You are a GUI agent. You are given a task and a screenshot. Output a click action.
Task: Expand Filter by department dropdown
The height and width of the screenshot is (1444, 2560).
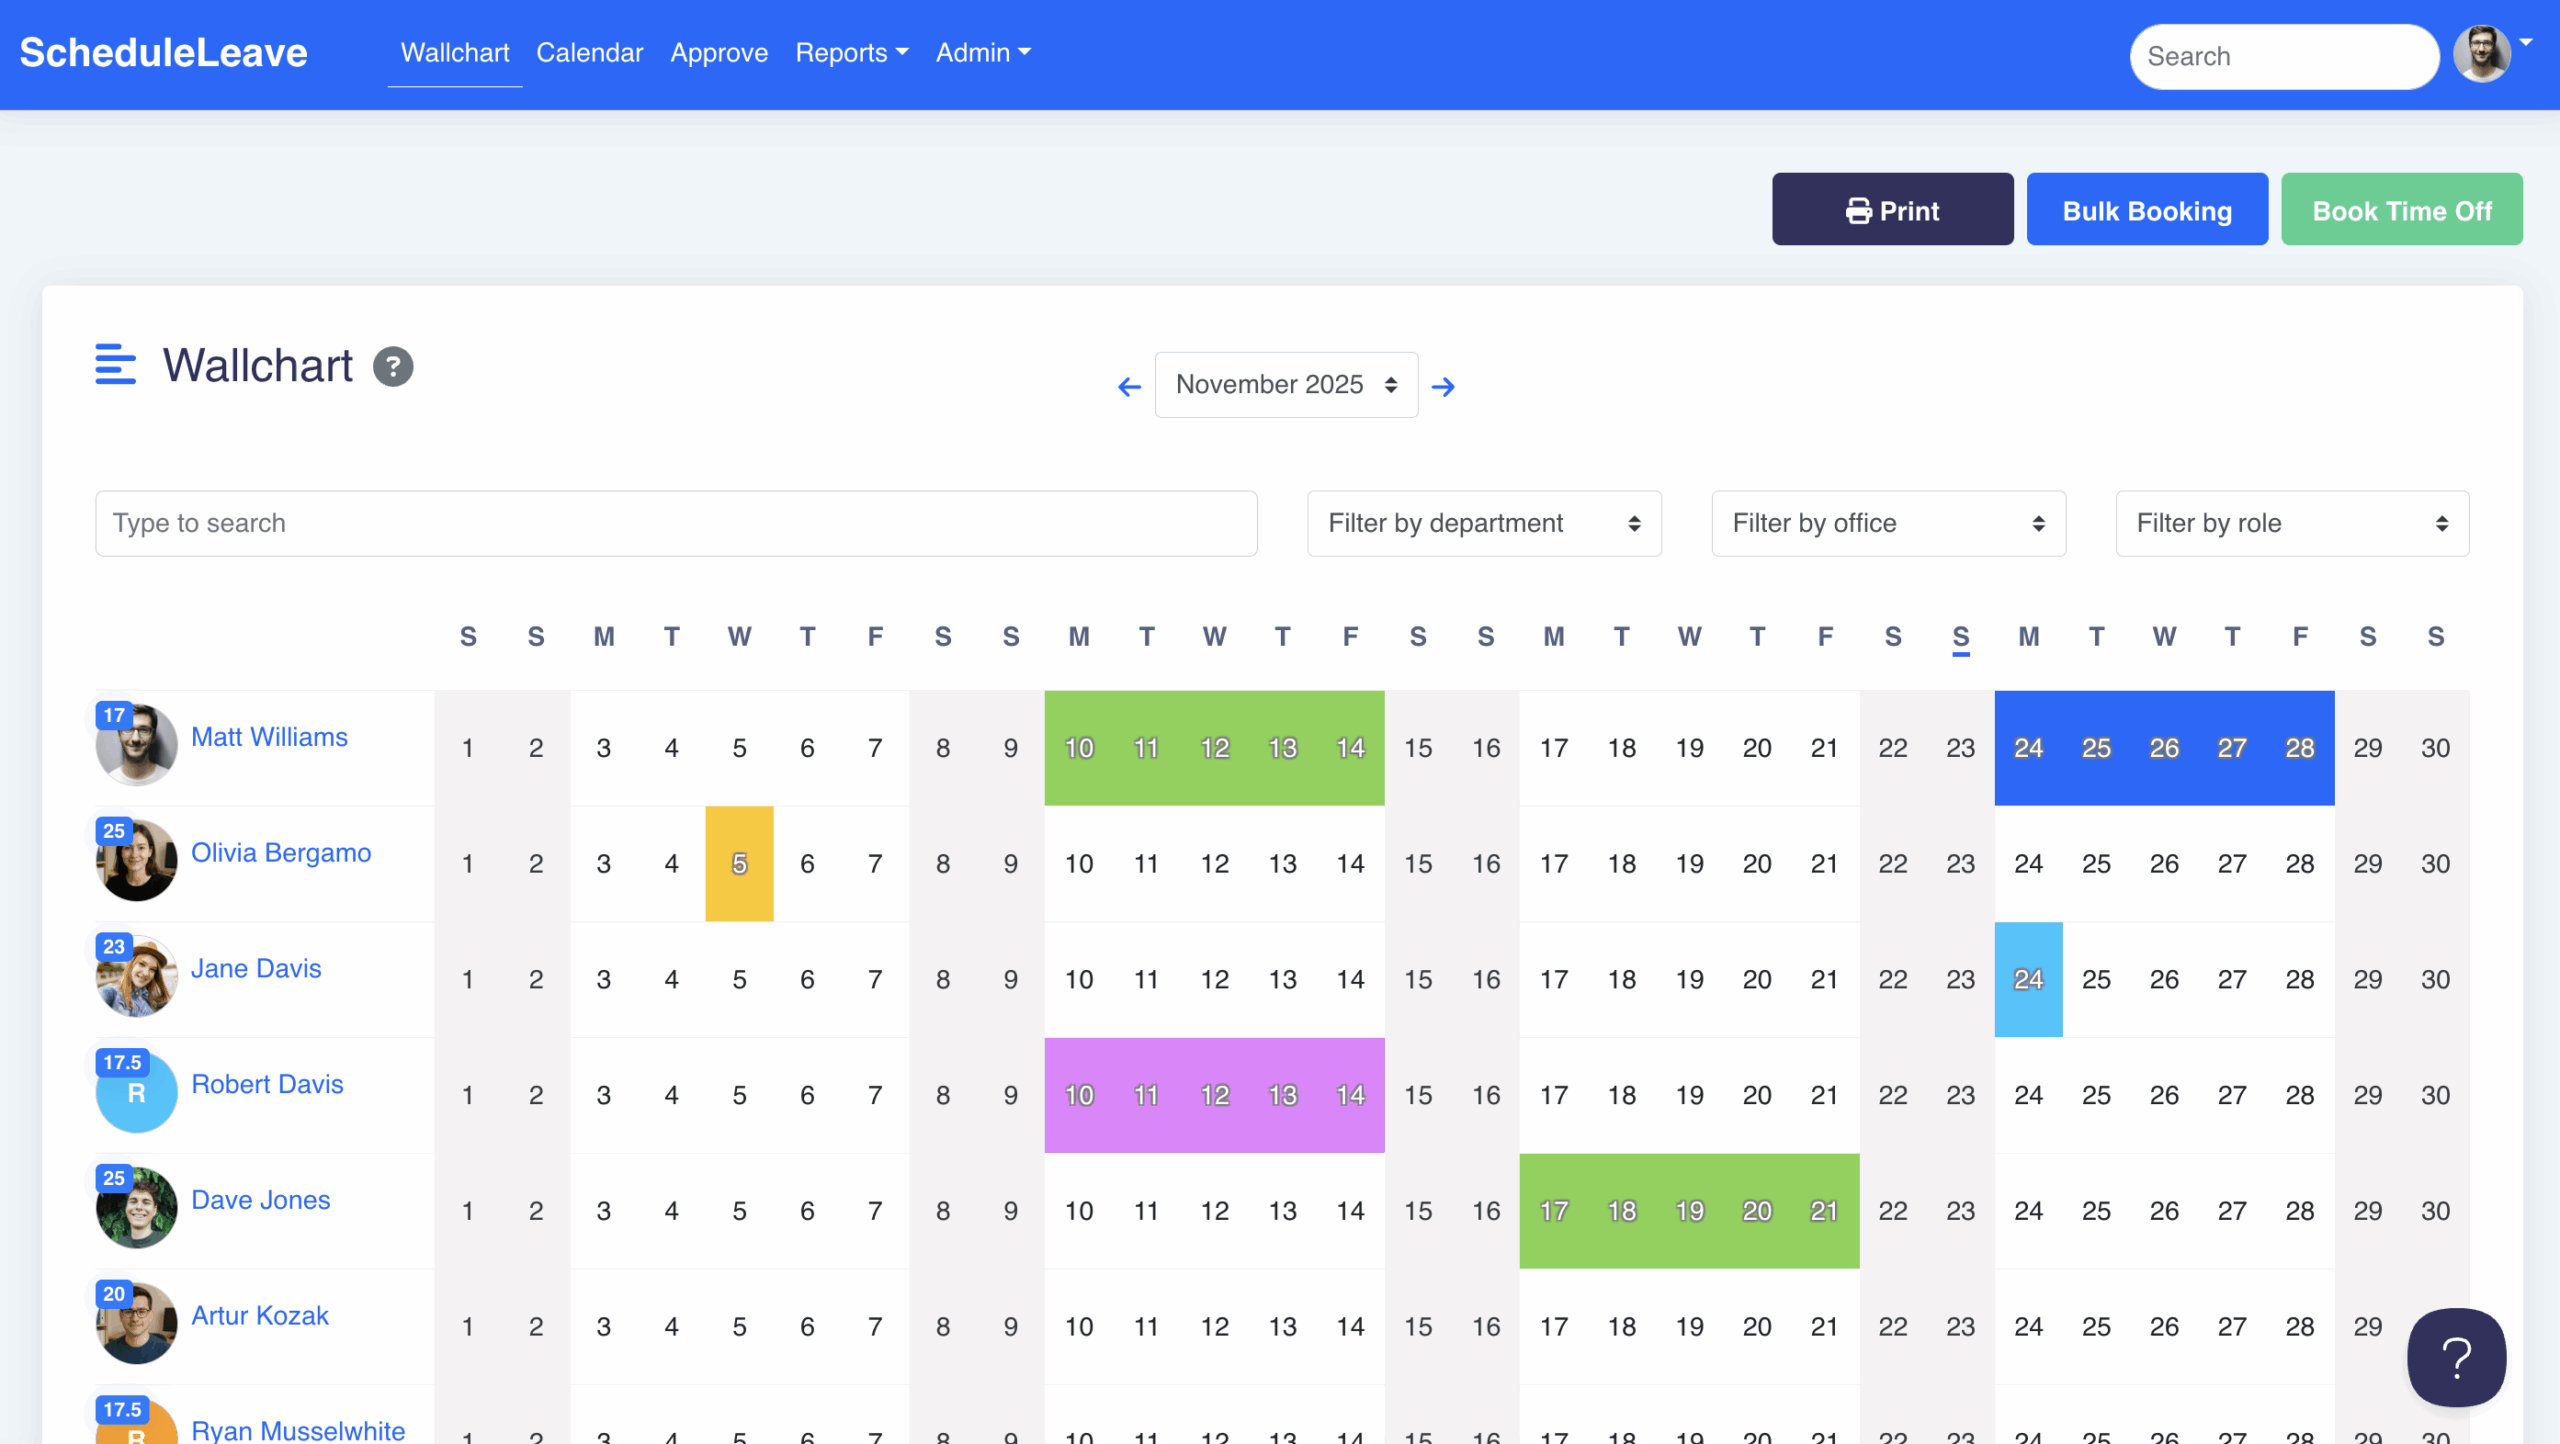point(1483,523)
